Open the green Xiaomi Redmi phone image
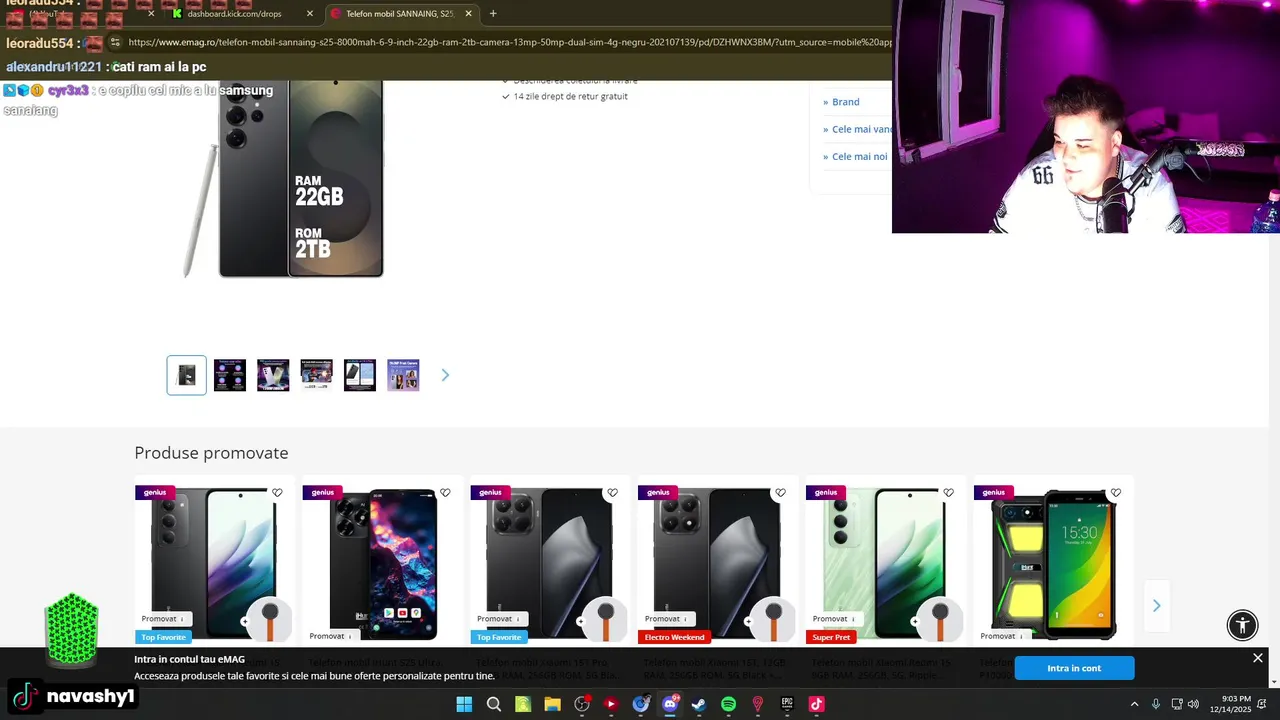 click(x=885, y=563)
